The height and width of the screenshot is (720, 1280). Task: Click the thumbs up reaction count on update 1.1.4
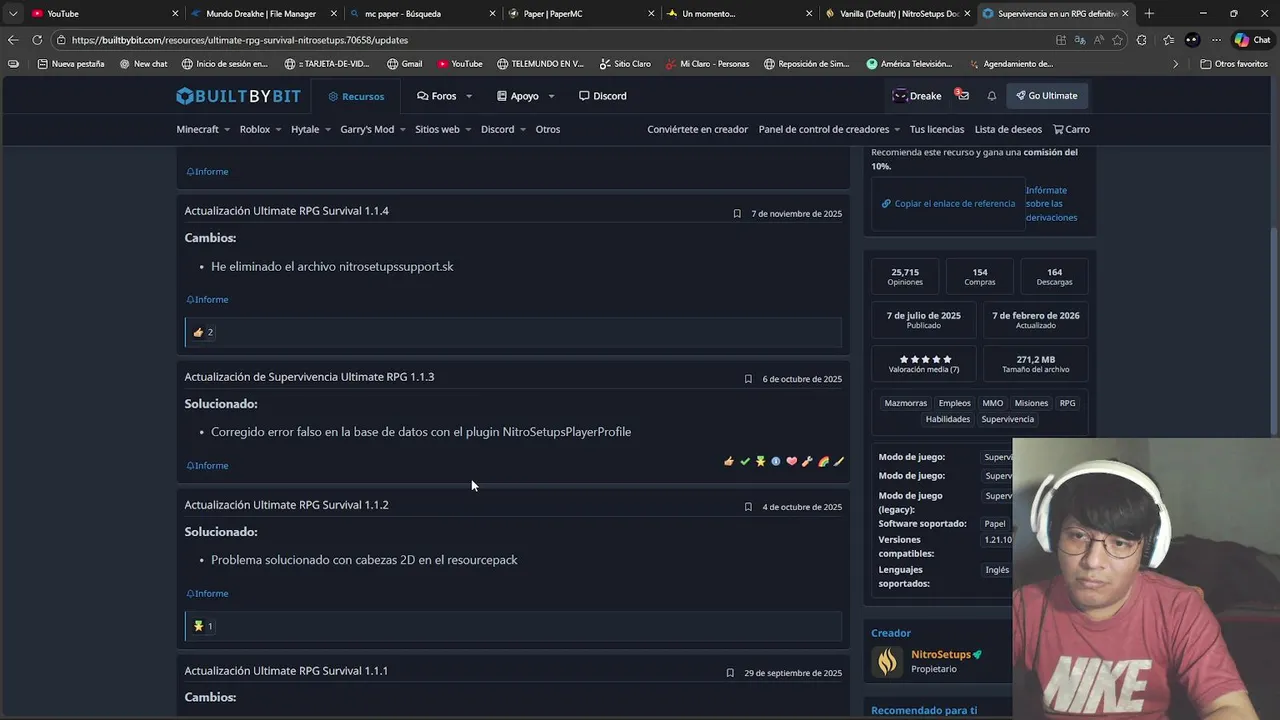click(x=203, y=332)
